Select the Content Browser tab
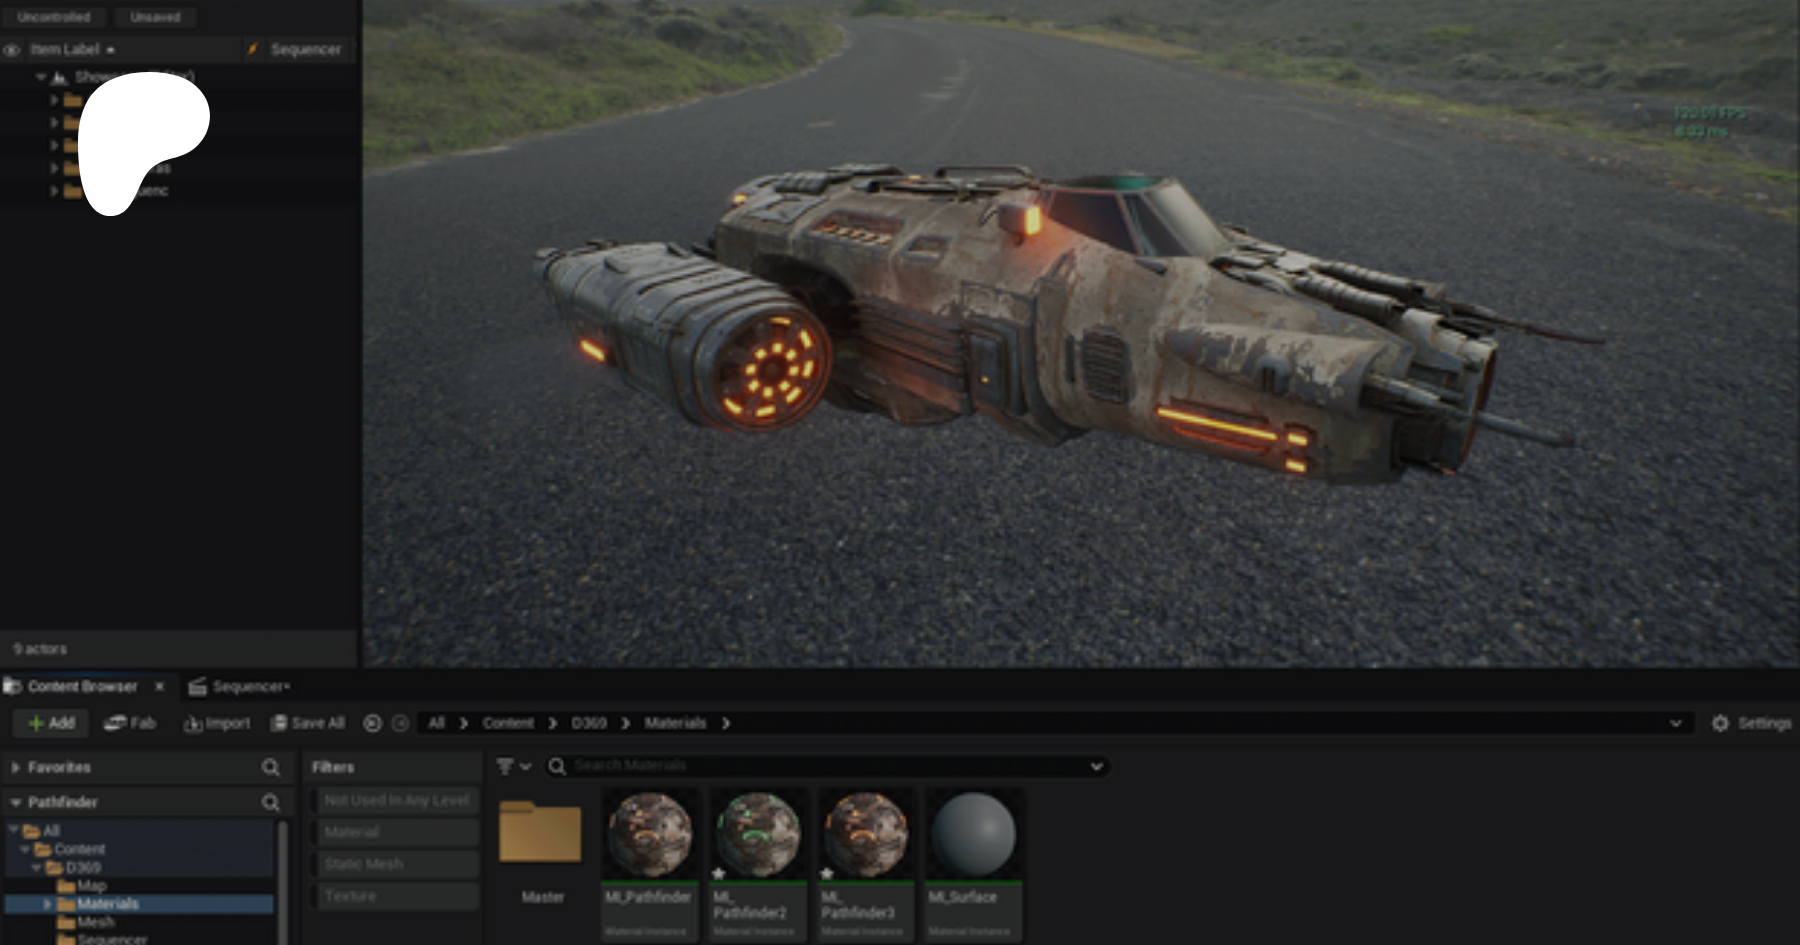 82,686
